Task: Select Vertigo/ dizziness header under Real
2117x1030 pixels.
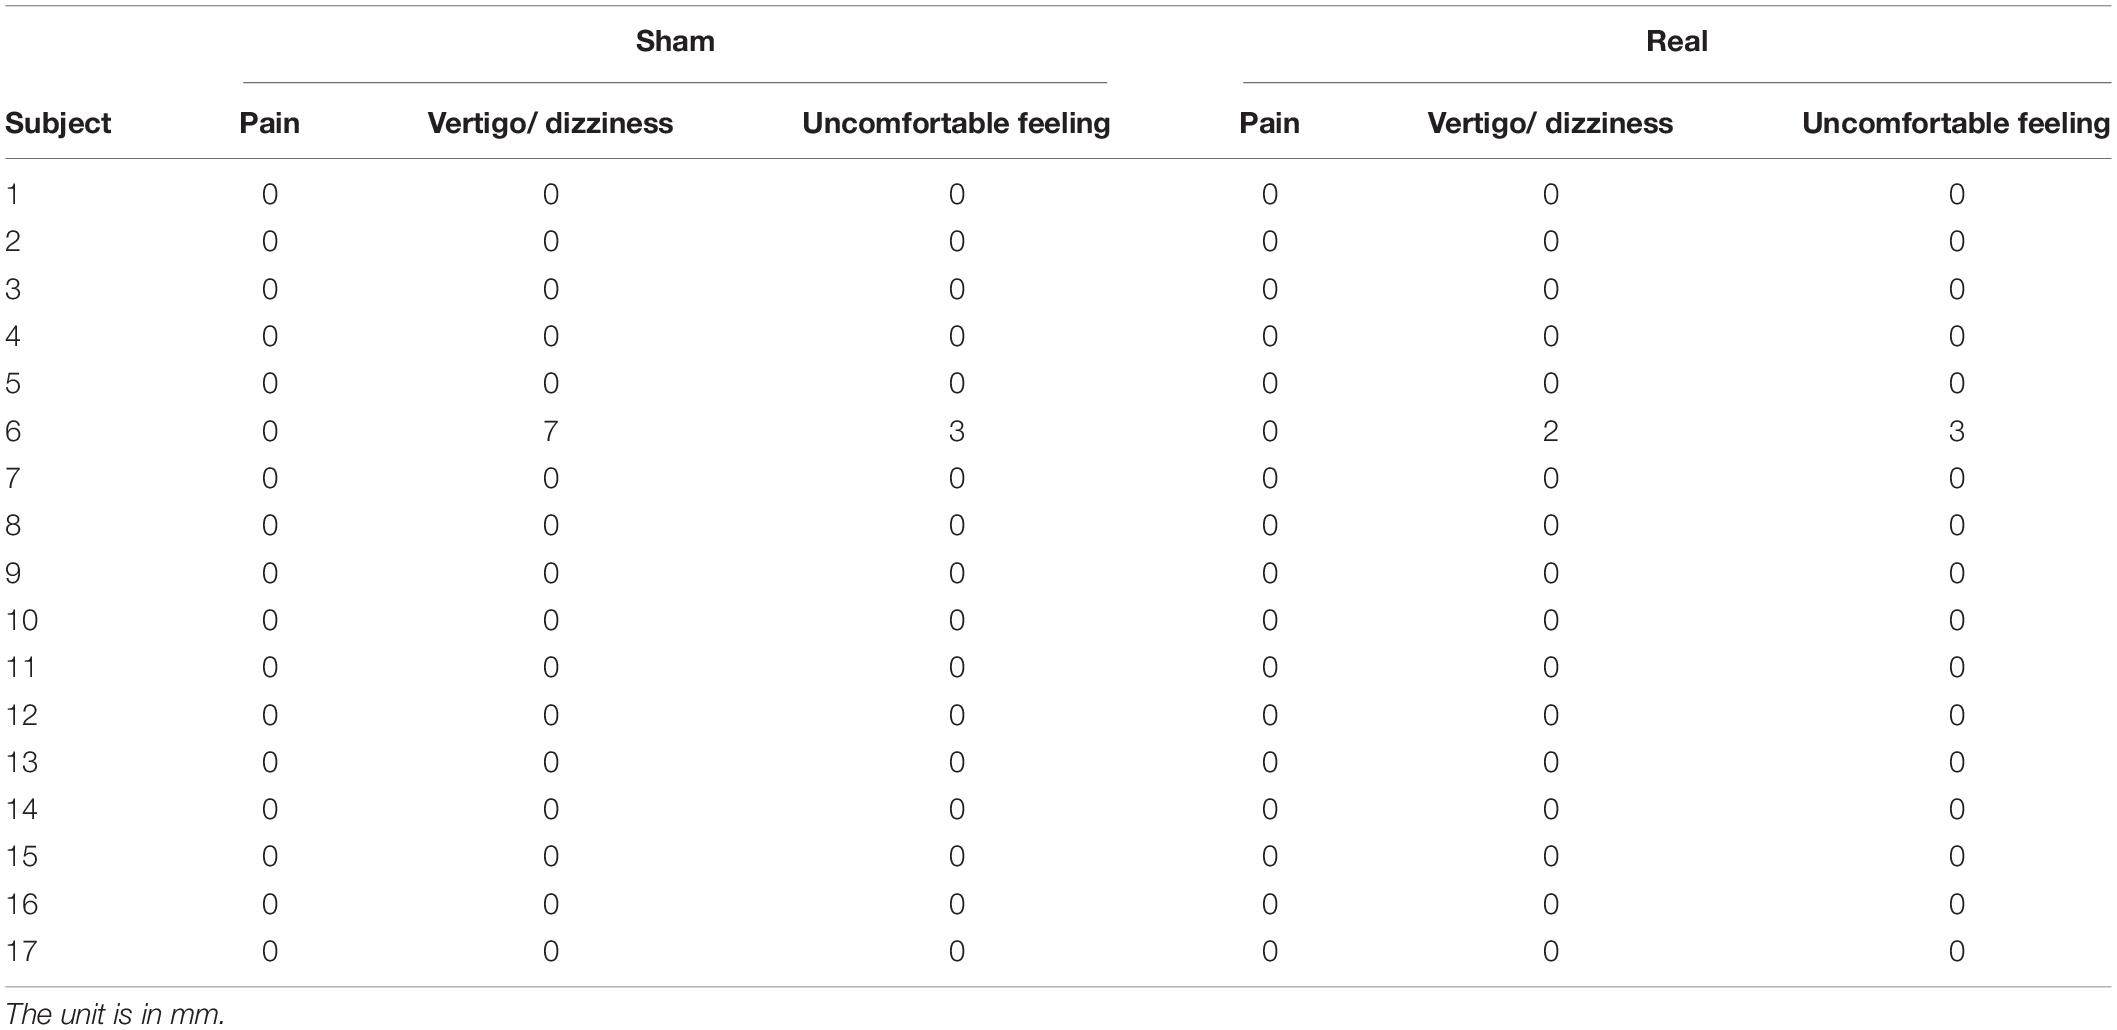Action: point(1550,124)
